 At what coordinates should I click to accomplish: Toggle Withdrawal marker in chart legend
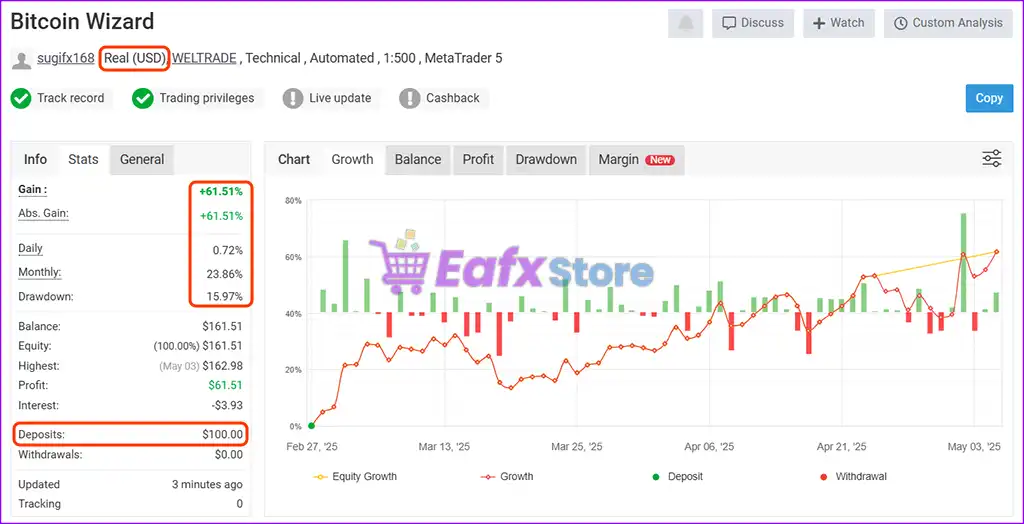(x=853, y=476)
